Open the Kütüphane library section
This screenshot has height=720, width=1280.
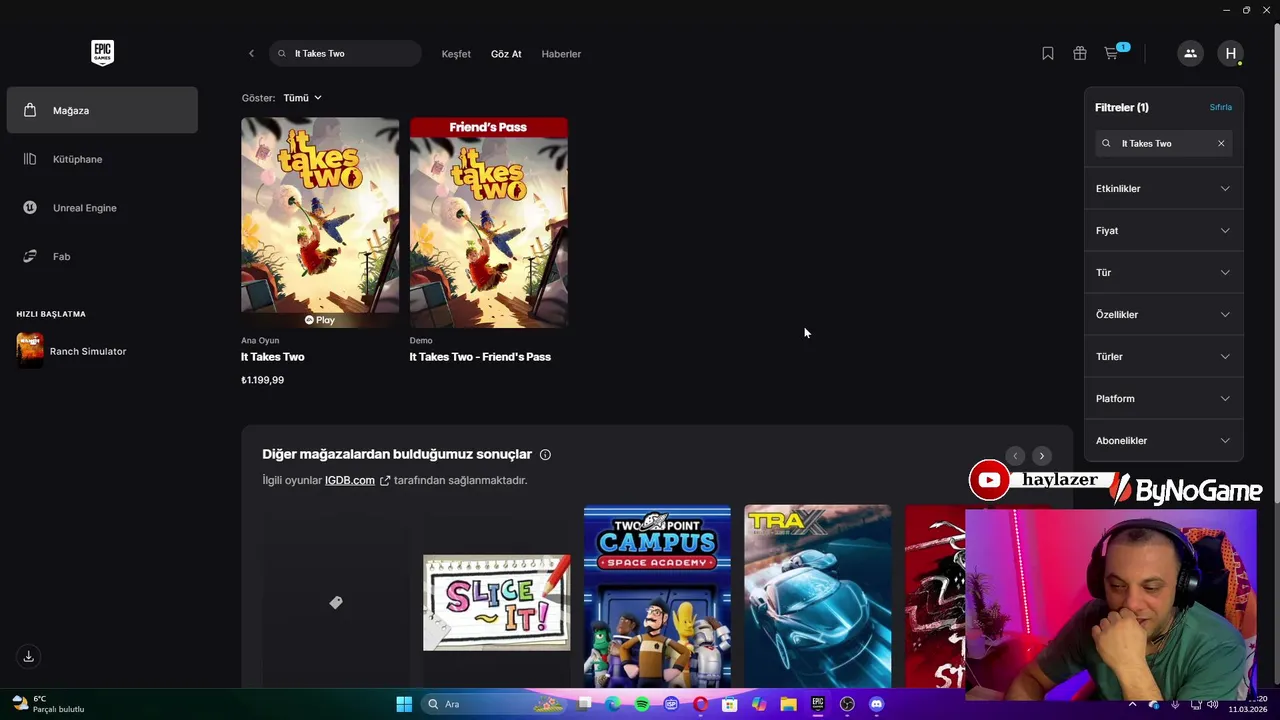tap(102, 159)
